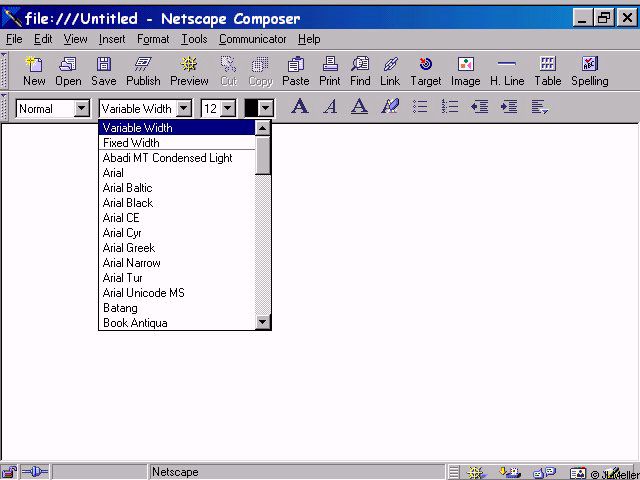
Task: Choose Arial Cyr font
Action: (177, 233)
